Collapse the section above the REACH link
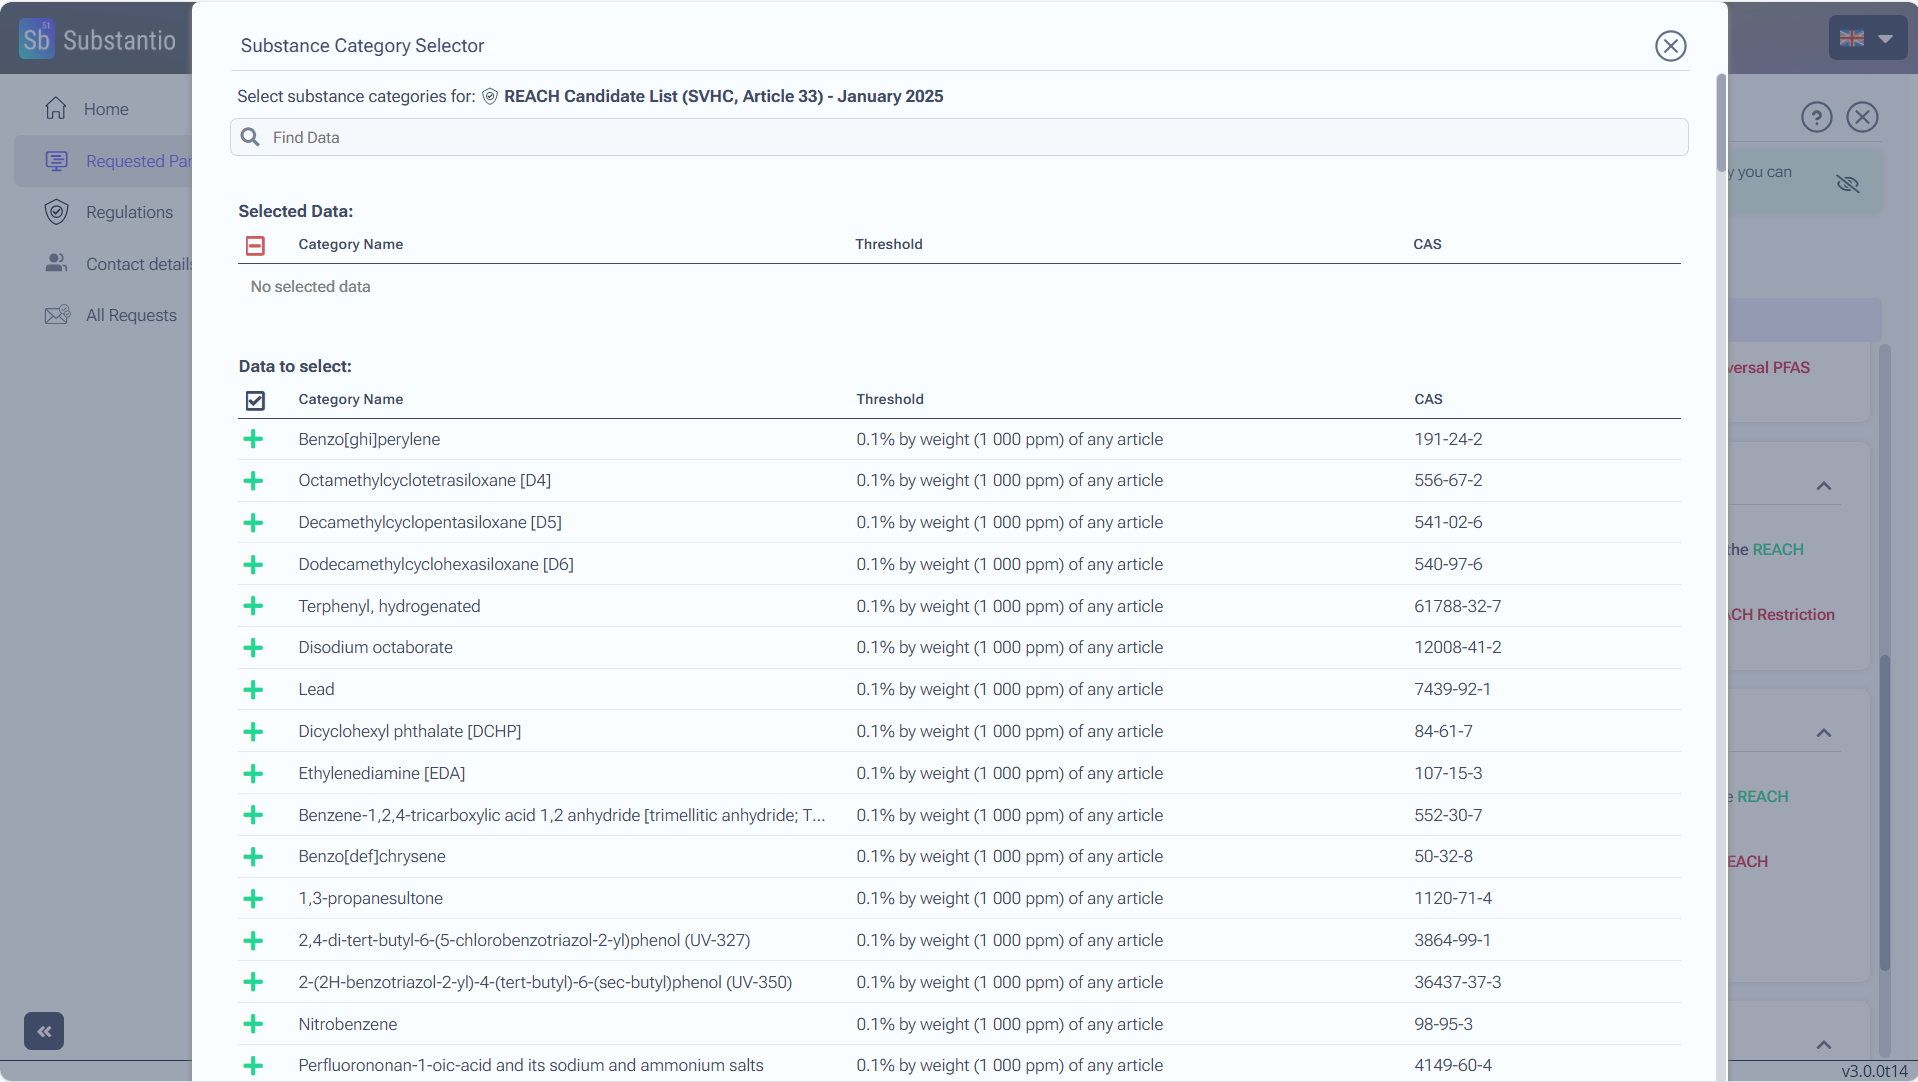Screen dimensions: 1918x1082 pyautogui.click(x=1823, y=486)
